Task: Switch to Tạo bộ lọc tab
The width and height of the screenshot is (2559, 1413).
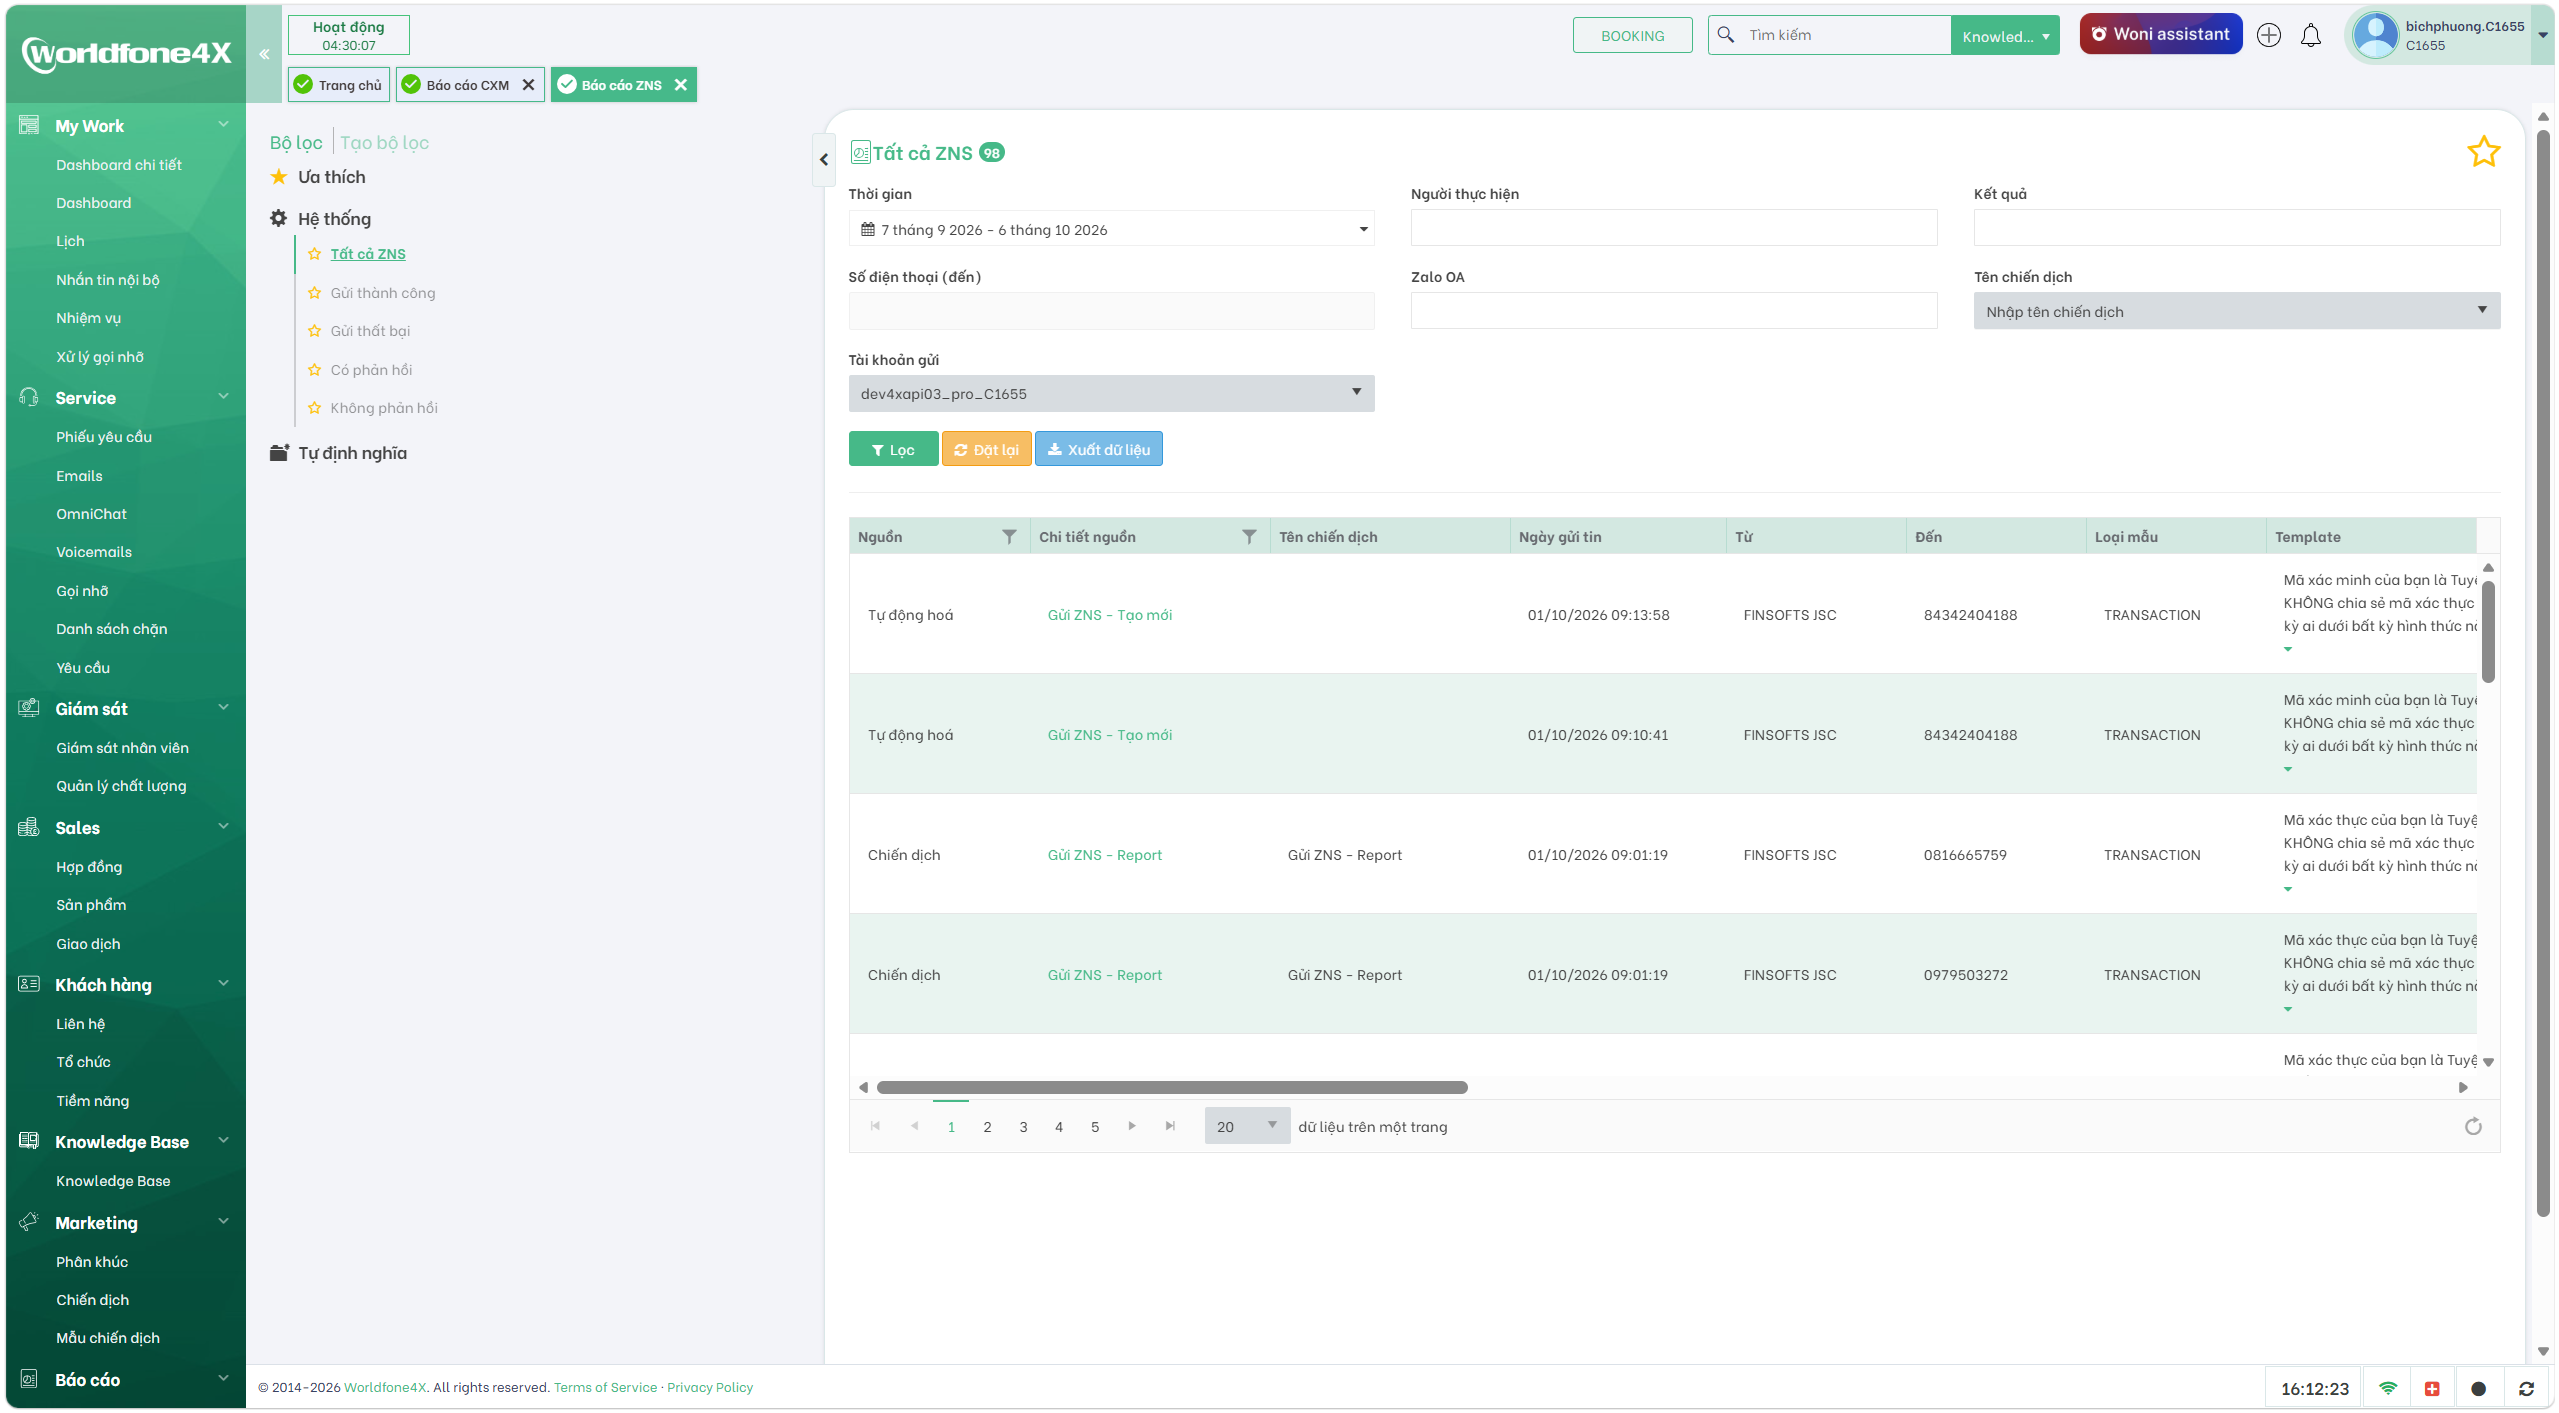Action: [384, 143]
